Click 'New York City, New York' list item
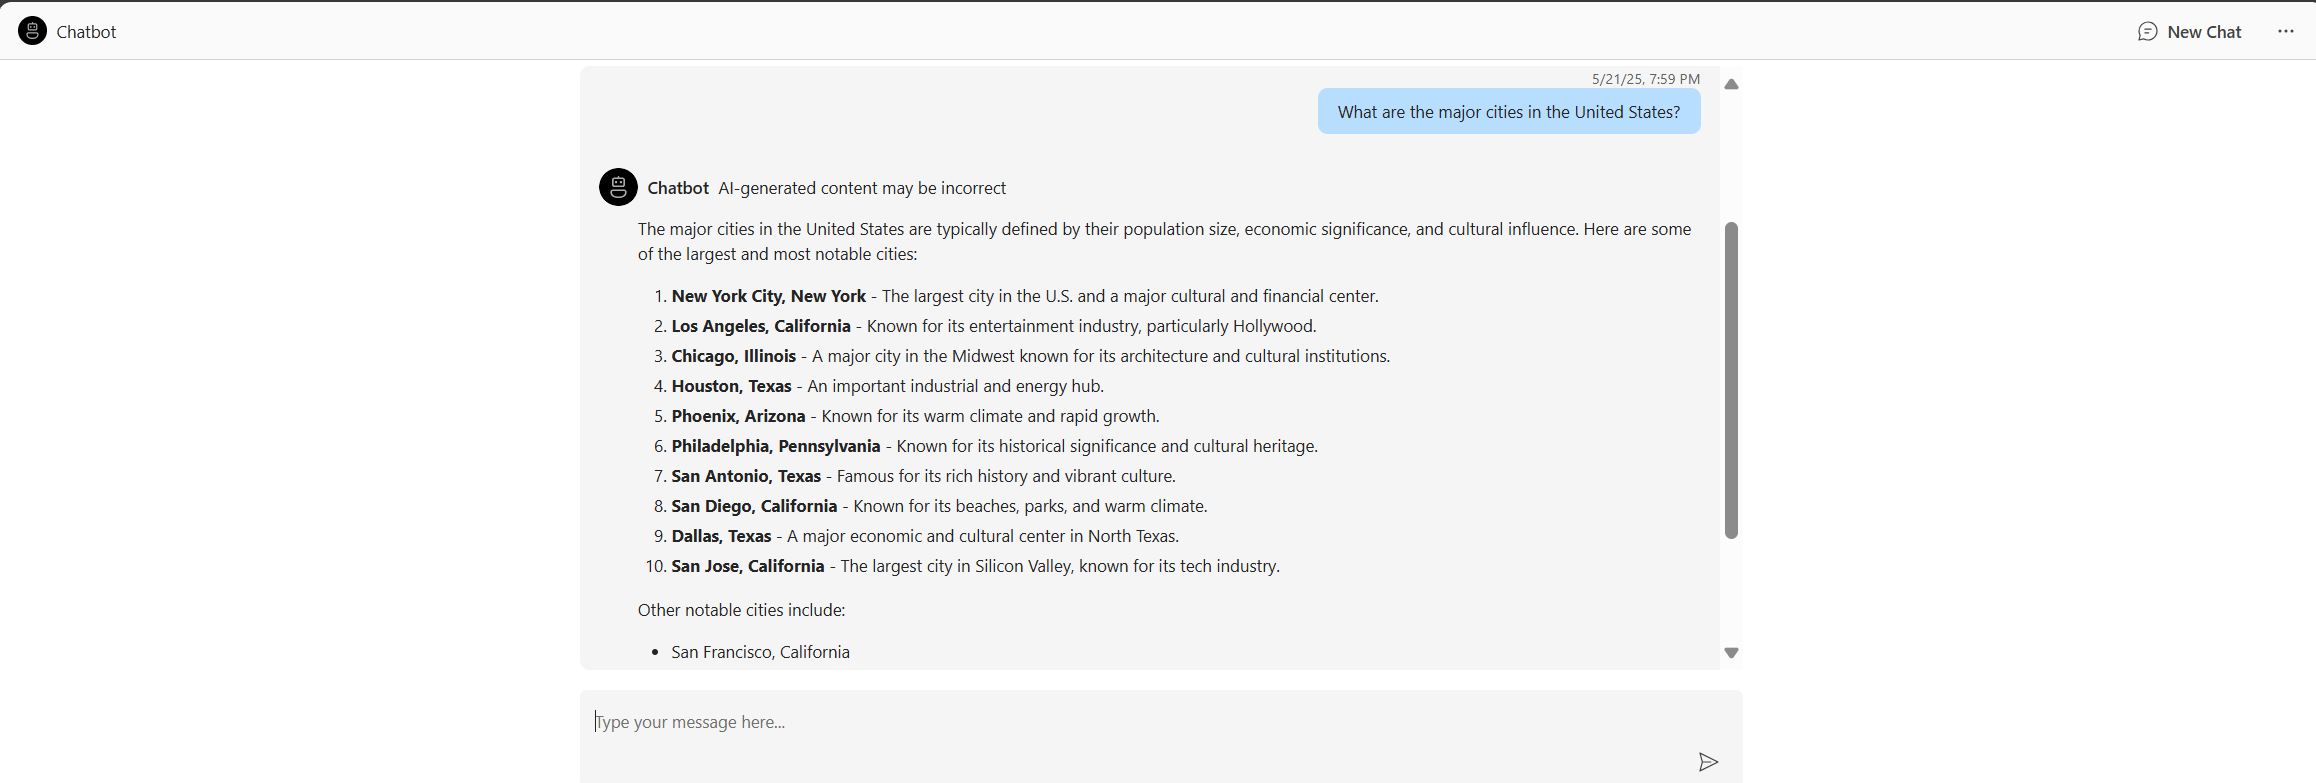2316x783 pixels. 1025,296
